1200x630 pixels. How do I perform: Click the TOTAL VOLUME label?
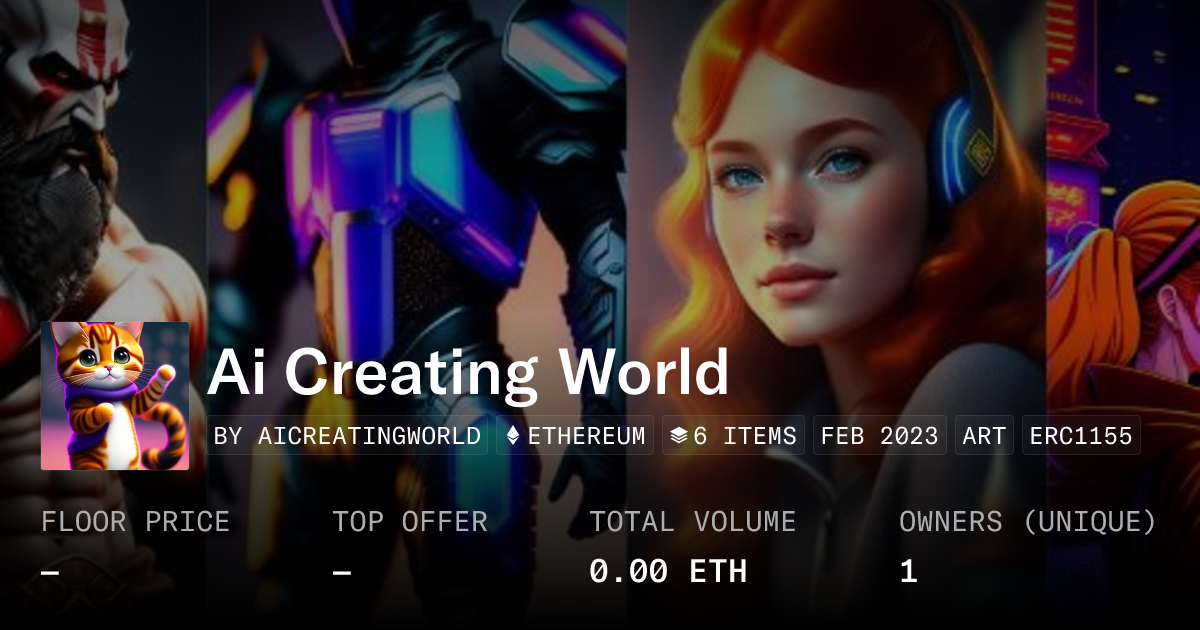(692, 522)
